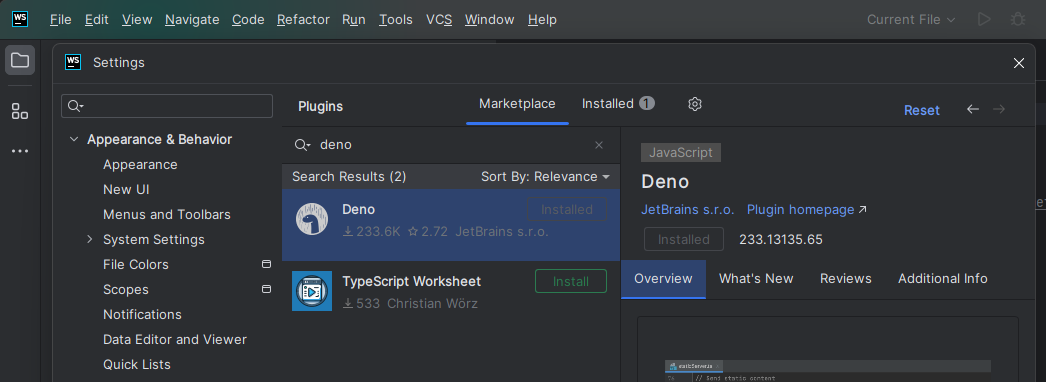Focus the settings search field
This screenshot has height=382, width=1046.
[167, 106]
